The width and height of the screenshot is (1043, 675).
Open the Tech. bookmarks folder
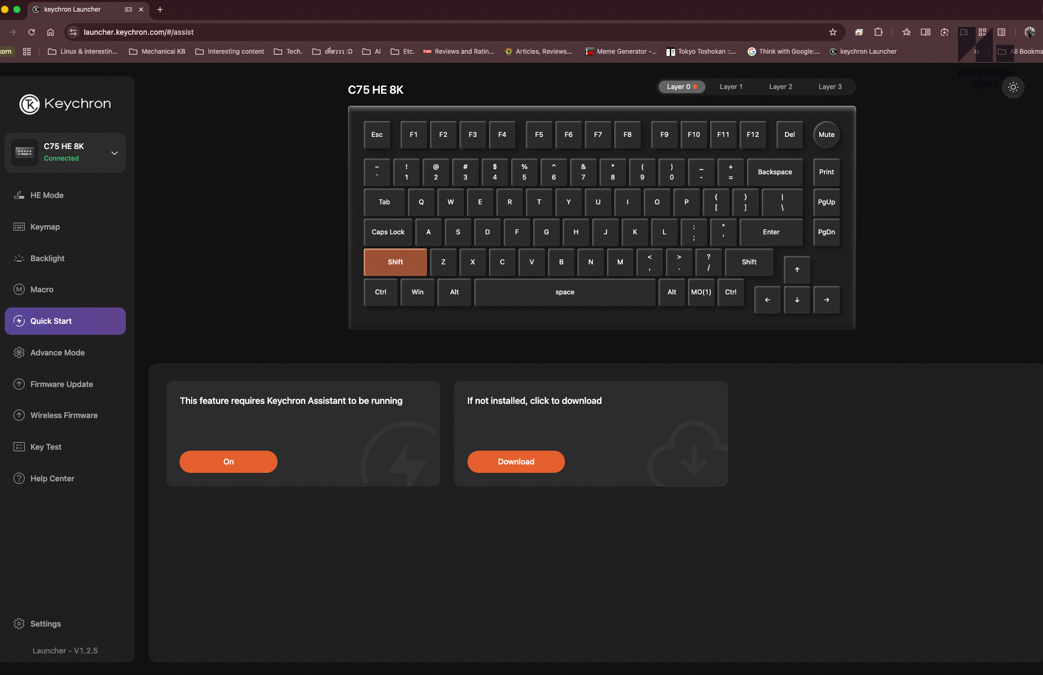click(x=289, y=51)
